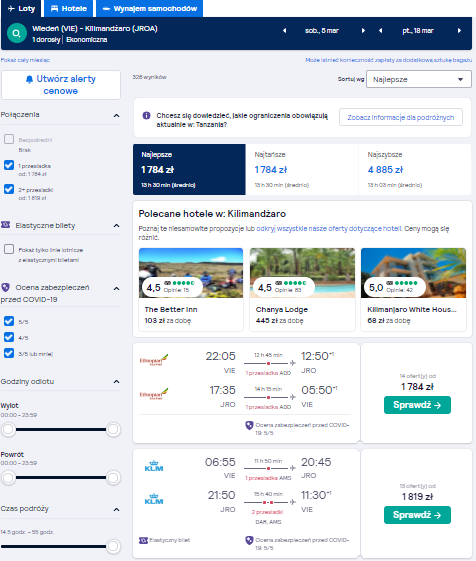Click Ethiopian logo on return 17:35 flight

tap(154, 394)
